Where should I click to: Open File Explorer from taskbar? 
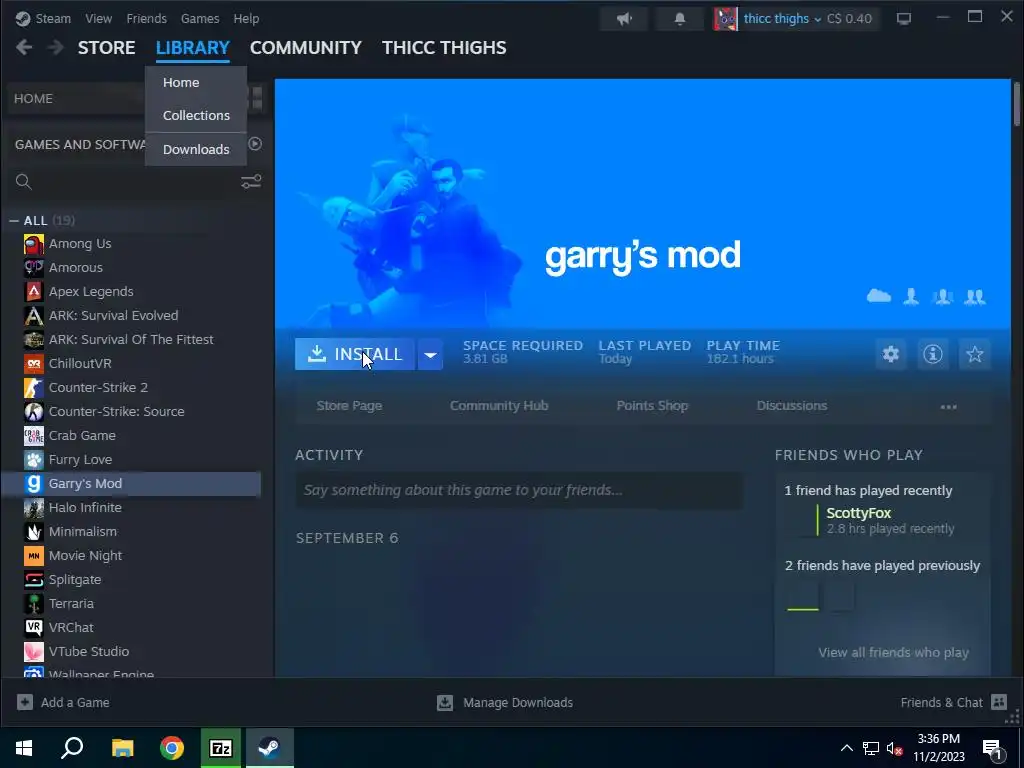[122, 748]
